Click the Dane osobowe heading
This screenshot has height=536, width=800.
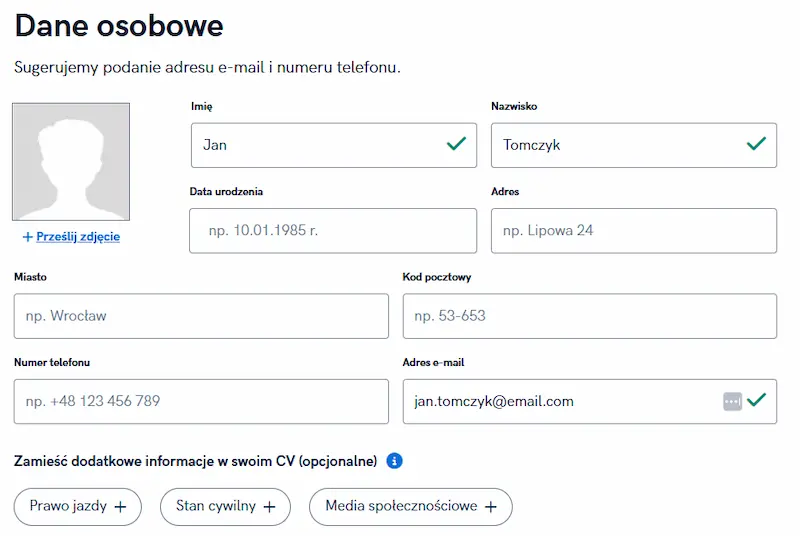[x=119, y=26]
